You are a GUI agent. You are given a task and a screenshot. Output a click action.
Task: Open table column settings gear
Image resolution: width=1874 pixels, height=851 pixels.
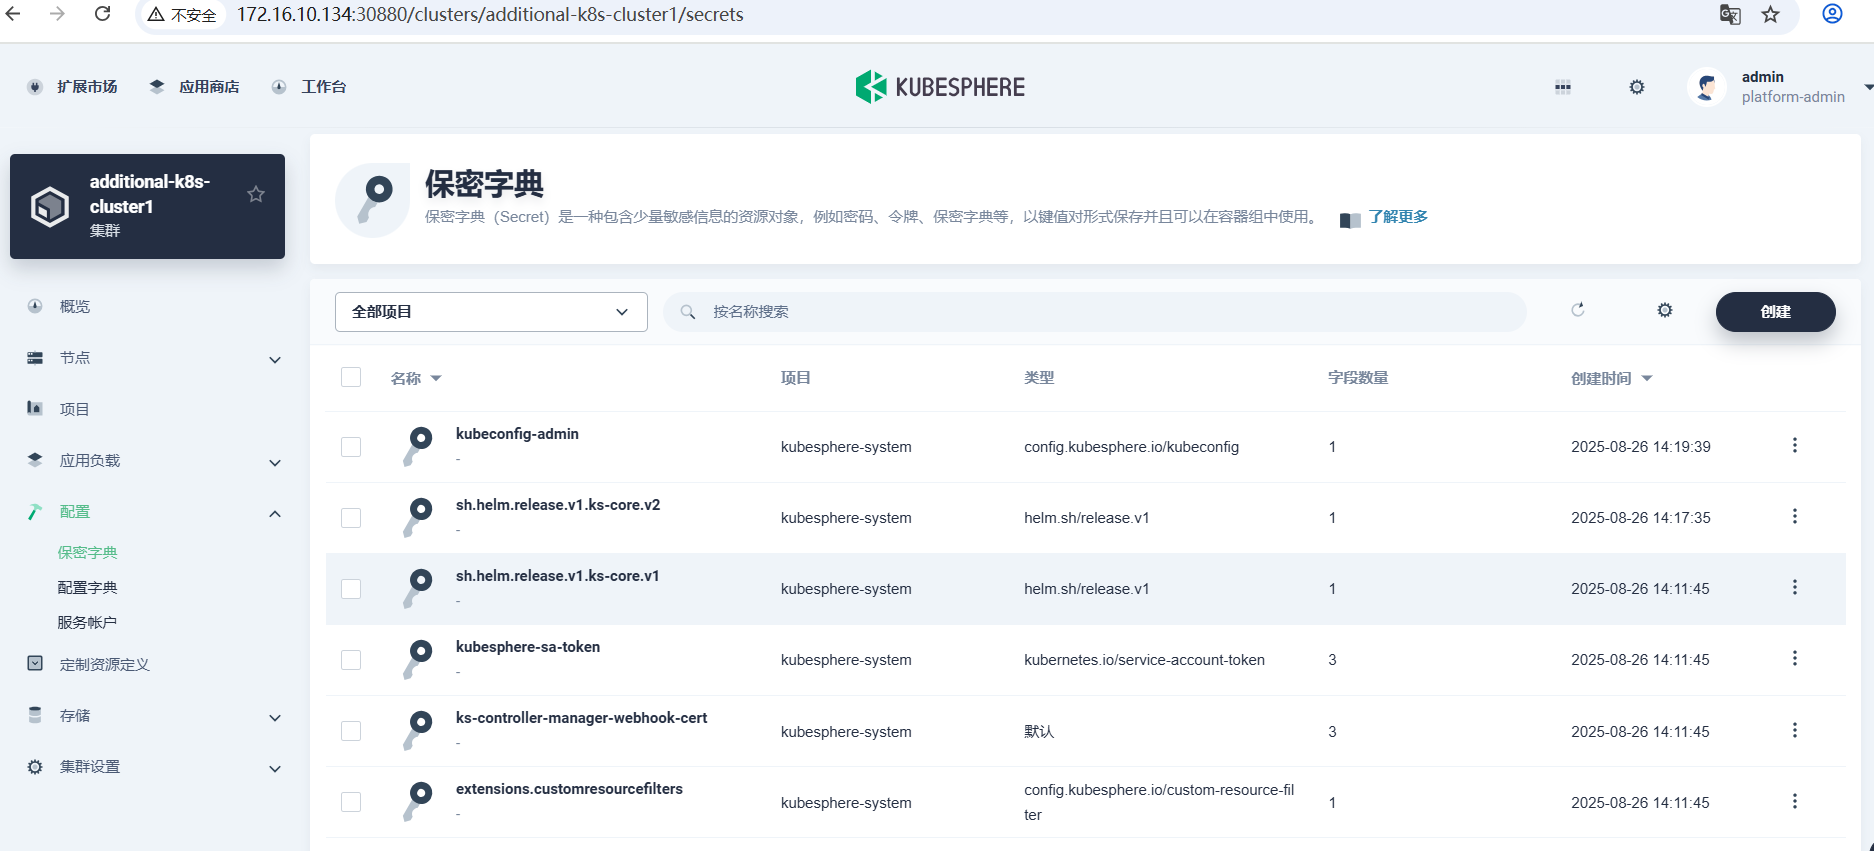coord(1665,310)
